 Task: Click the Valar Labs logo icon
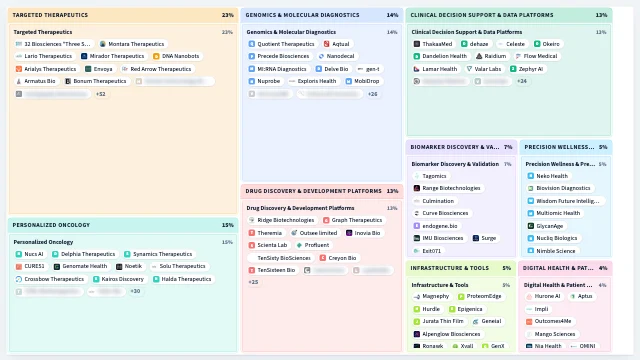(x=469, y=69)
